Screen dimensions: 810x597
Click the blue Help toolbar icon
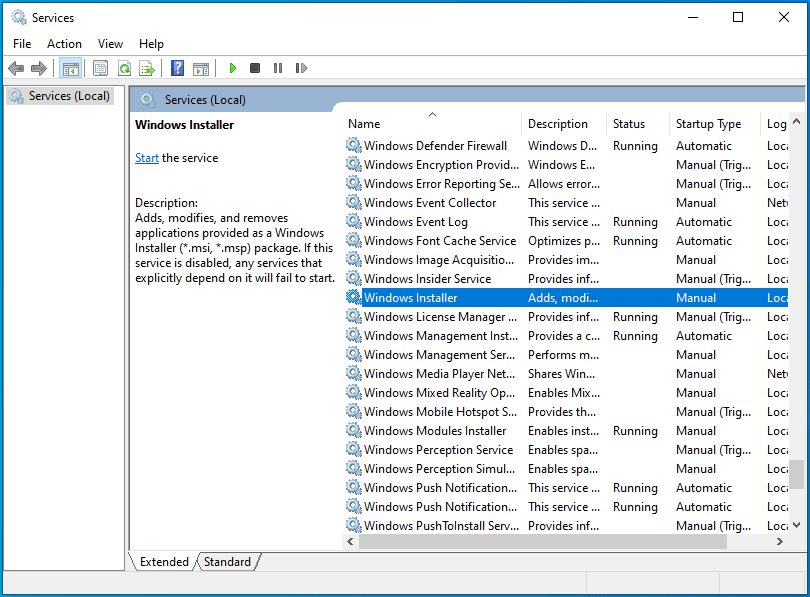[177, 68]
